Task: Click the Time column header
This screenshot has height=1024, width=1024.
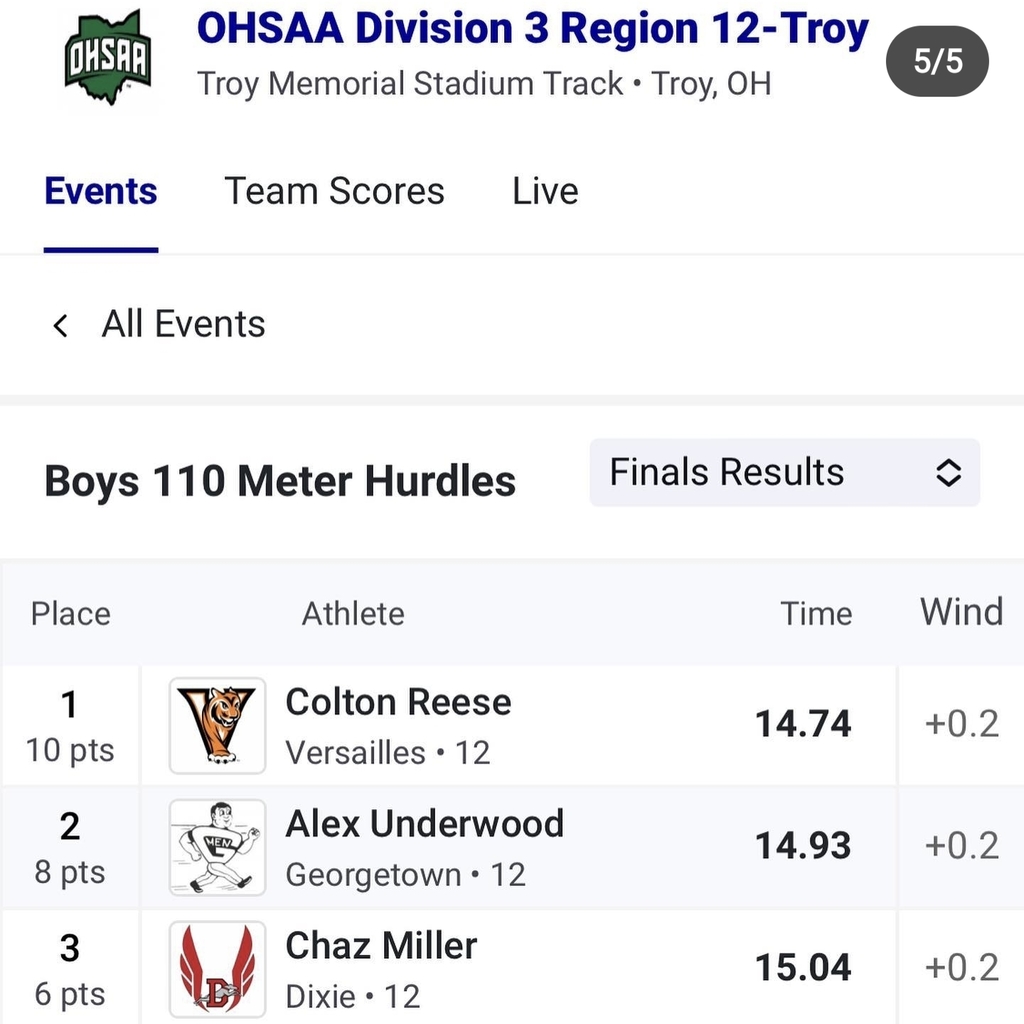Action: click(x=816, y=614)
